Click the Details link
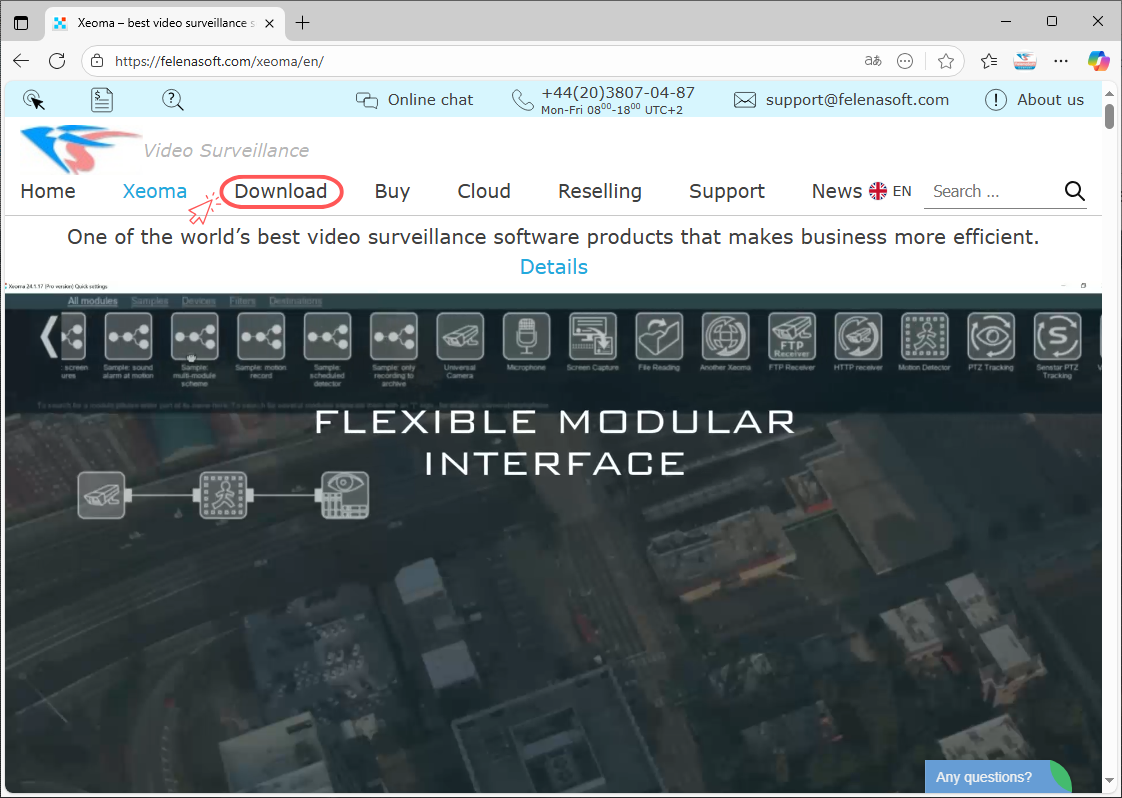Image resolution: width=1122 pixels, height=798 pixels. point(553,266)
